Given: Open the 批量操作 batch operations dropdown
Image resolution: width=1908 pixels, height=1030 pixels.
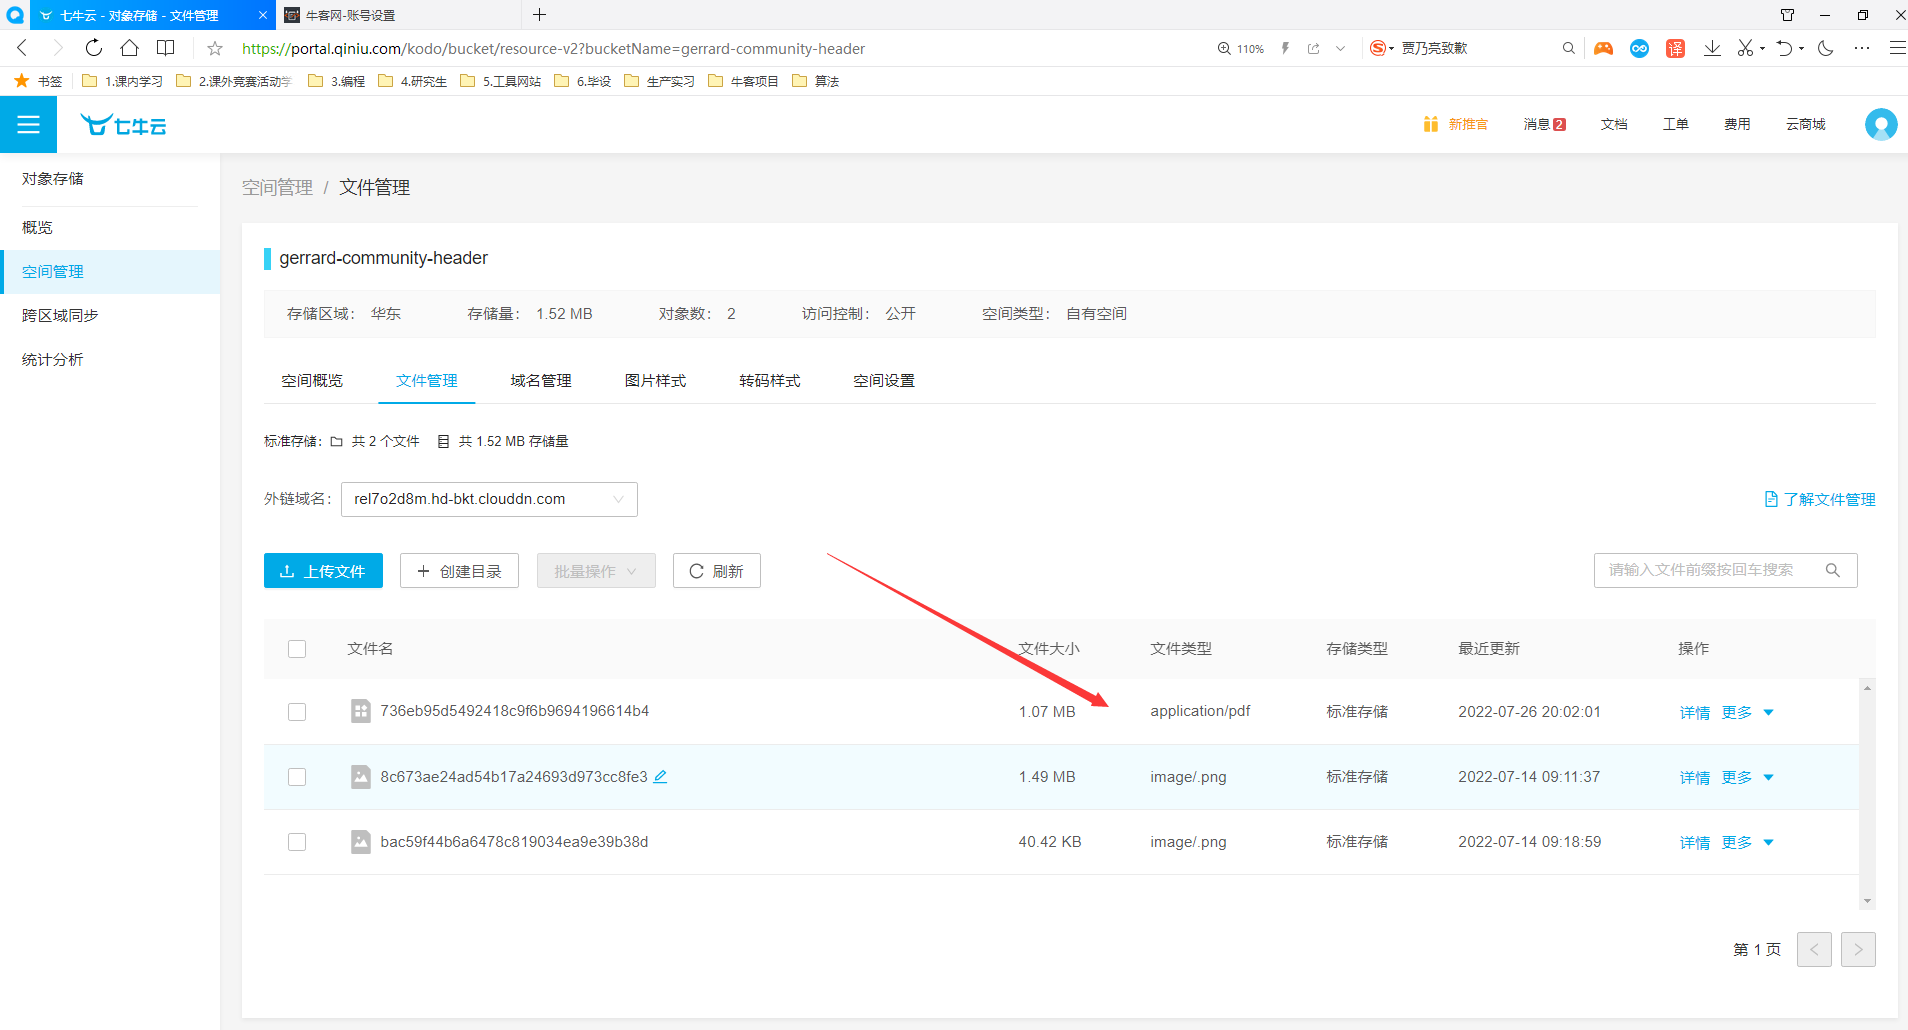Looking at the screenshot, I should click(x=596, y=571).
